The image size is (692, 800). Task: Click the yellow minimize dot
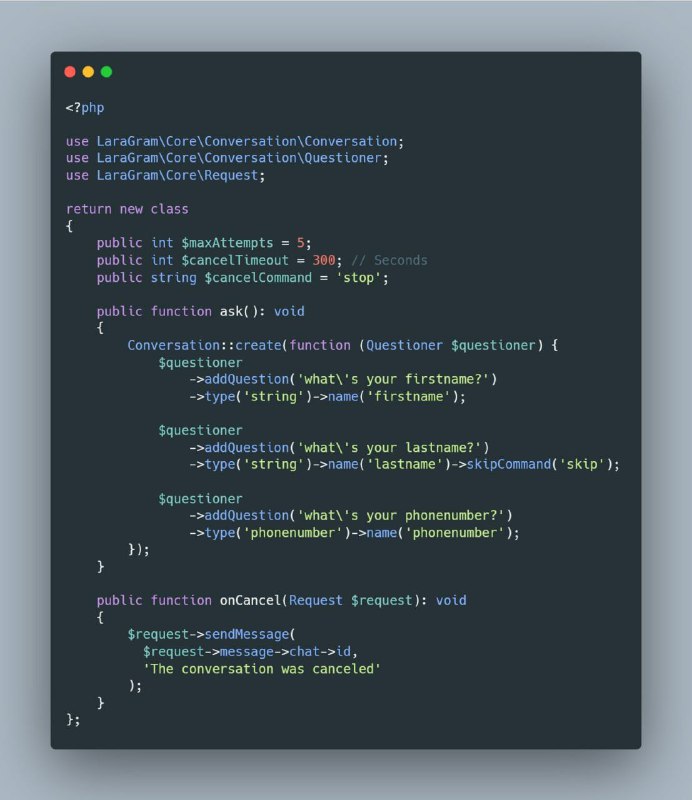88,72
